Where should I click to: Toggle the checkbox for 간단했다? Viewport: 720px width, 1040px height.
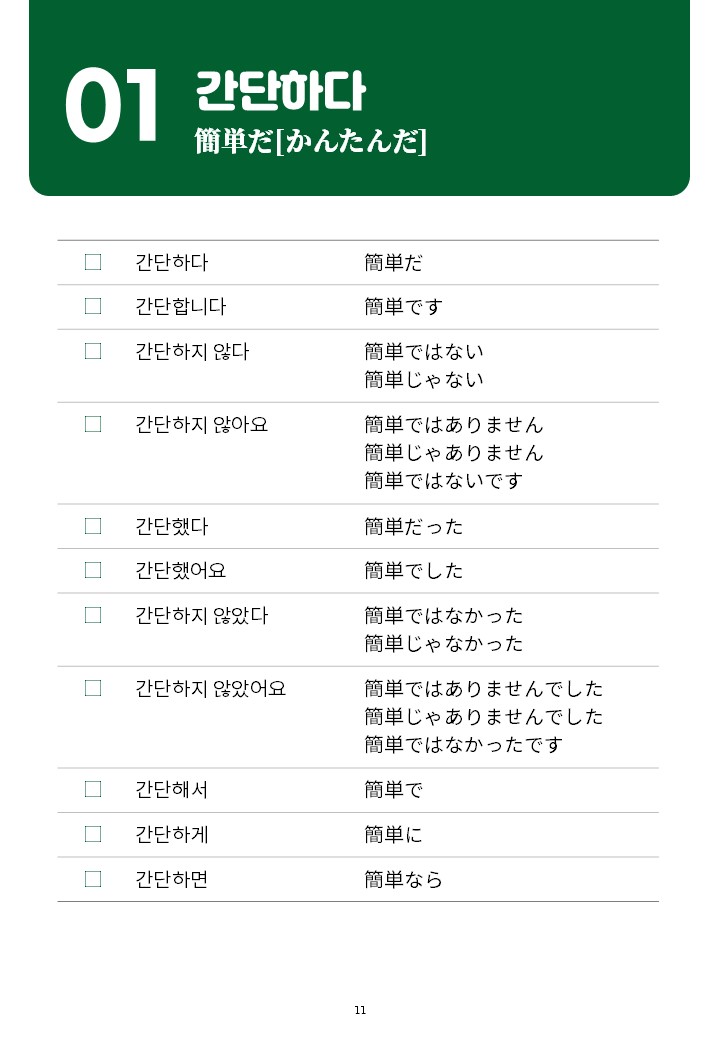pos(93,526)
